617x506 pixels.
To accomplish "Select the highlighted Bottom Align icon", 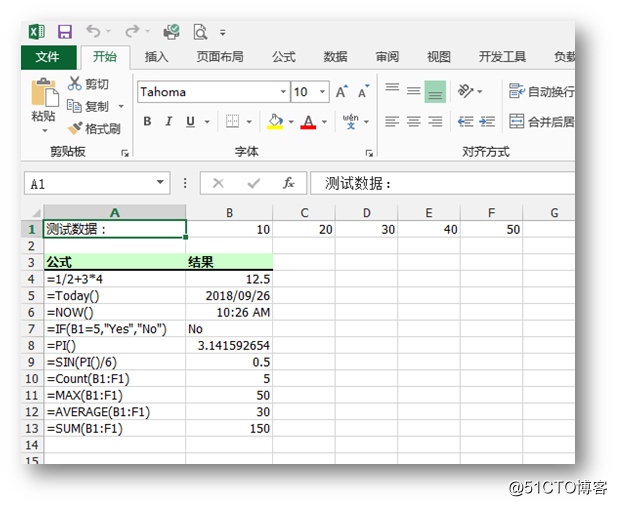I will pyautogui.click(x=435, y=92).
